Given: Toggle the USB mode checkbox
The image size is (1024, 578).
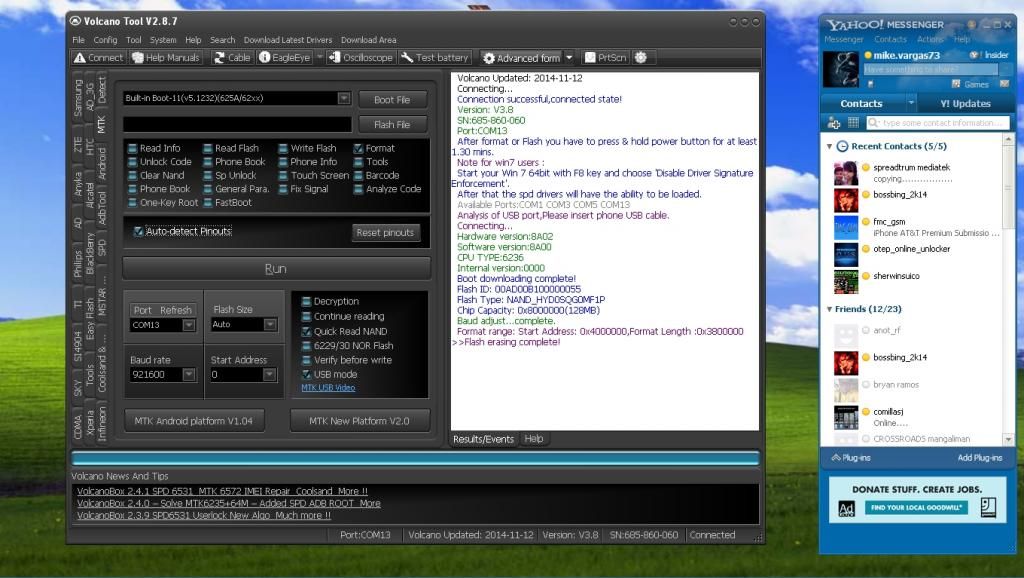Looking at the screenshot, I should (306, 374).
